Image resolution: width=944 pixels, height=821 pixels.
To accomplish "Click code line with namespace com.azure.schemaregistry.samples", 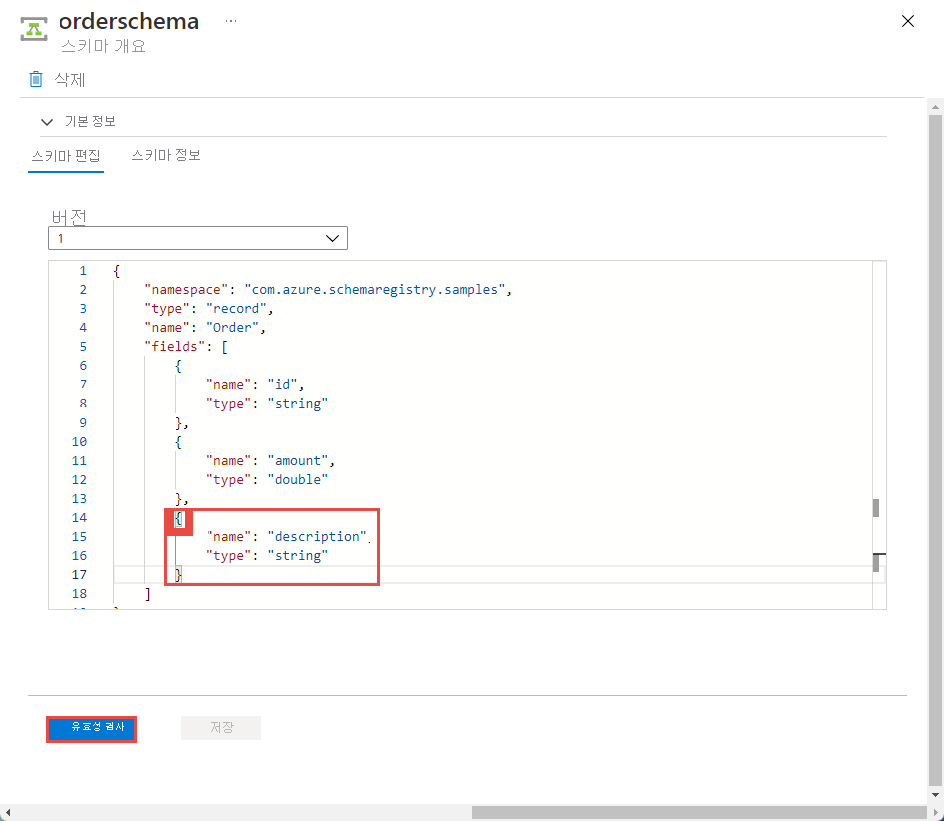I will (328, 290).
